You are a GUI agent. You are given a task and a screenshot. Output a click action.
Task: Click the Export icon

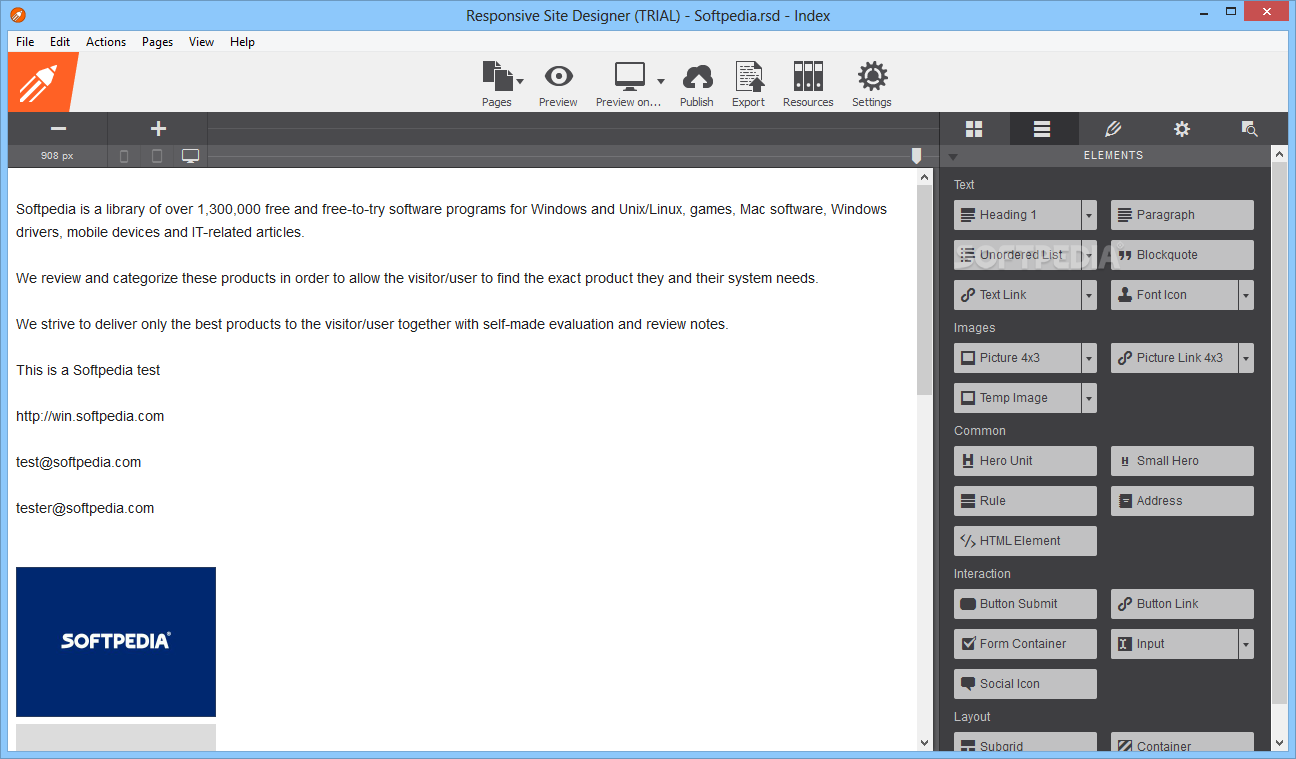coord(748,77)
